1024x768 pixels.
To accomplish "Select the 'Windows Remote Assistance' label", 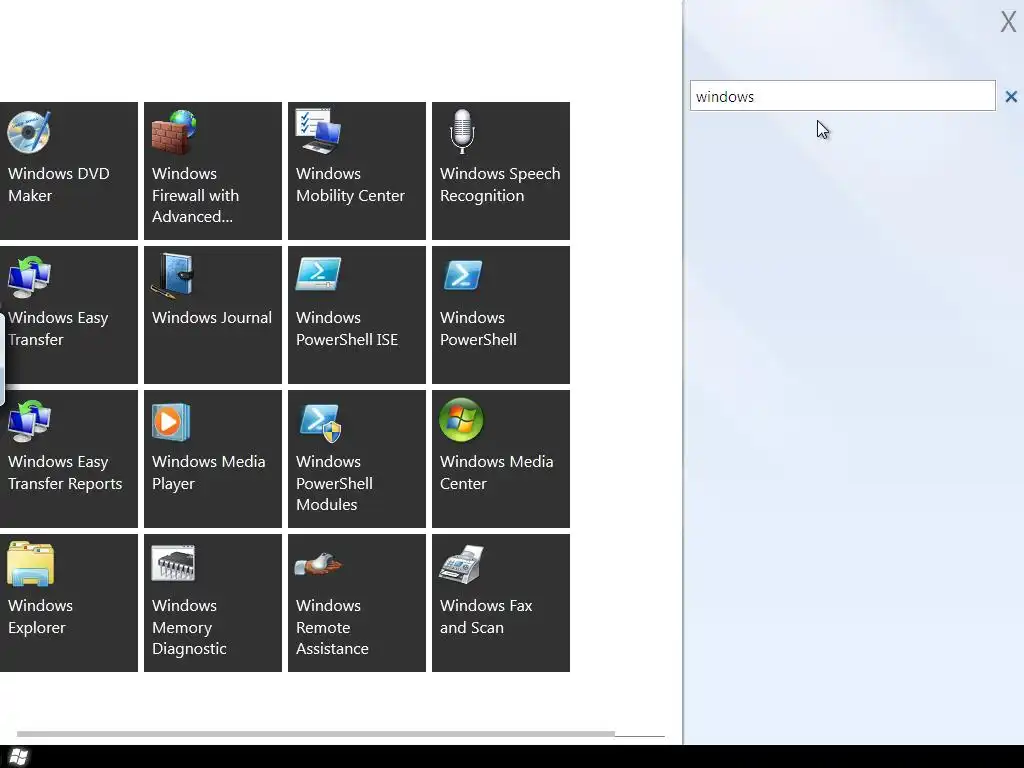I will (x=332, y=627).
